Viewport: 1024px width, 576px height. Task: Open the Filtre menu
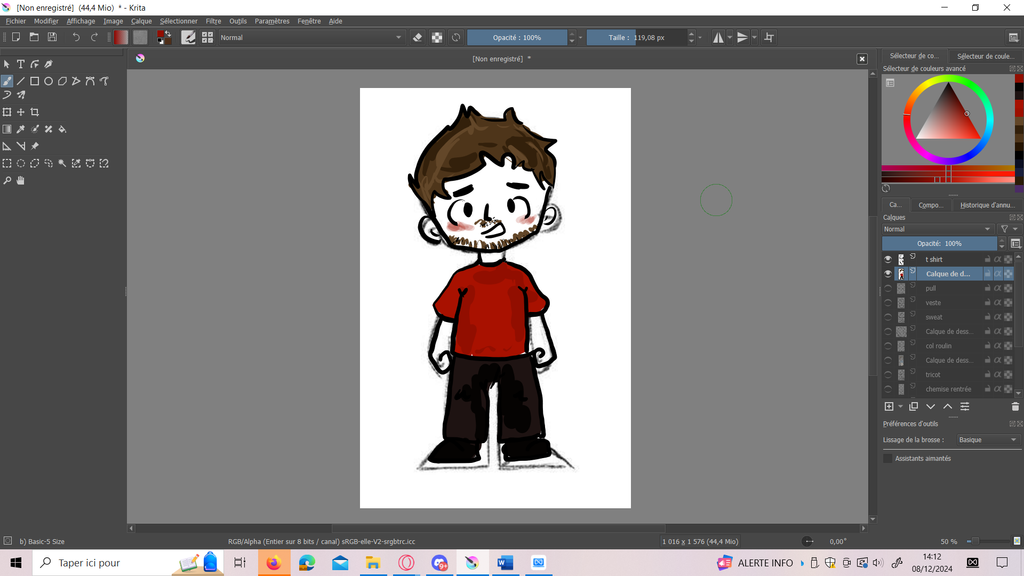point(213,21)
